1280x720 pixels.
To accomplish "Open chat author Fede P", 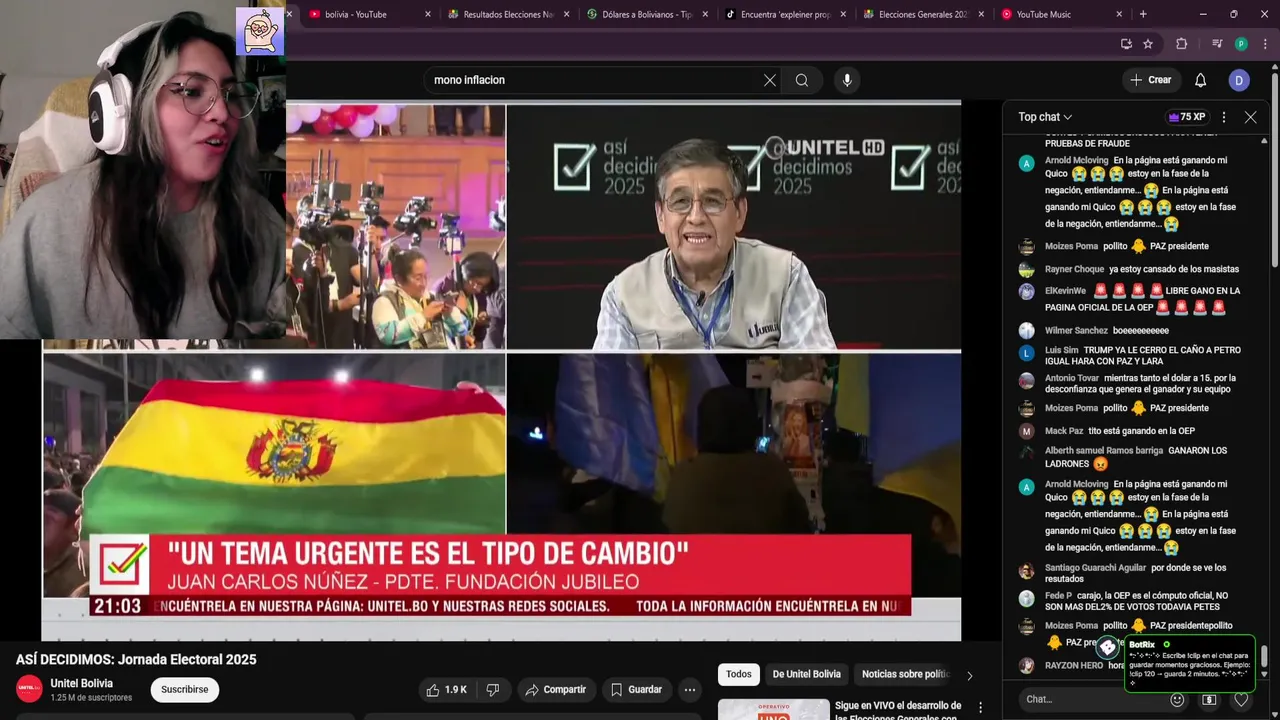I will [x=1058, y=596].
